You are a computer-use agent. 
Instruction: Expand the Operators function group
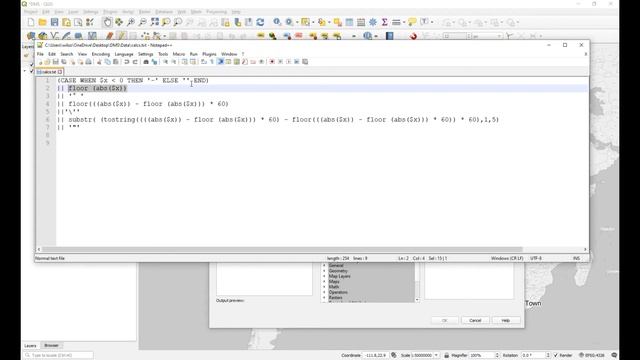point(324,292)
